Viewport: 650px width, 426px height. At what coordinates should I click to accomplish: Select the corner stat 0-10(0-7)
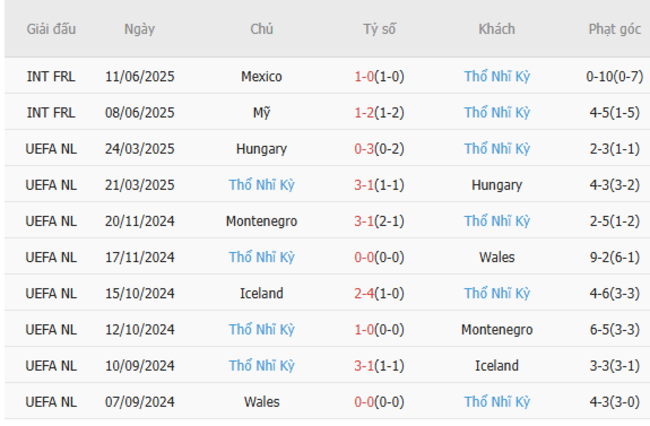point(614,76)
